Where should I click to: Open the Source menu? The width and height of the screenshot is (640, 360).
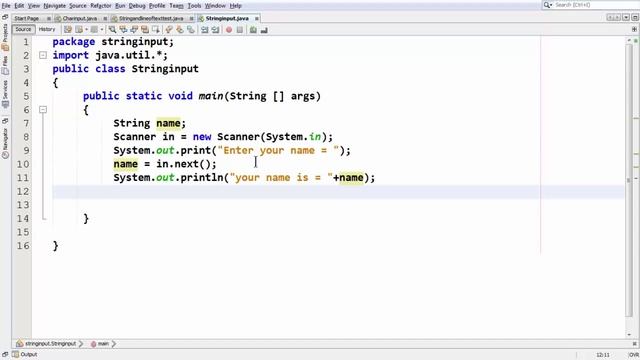(x=78, y=6)
